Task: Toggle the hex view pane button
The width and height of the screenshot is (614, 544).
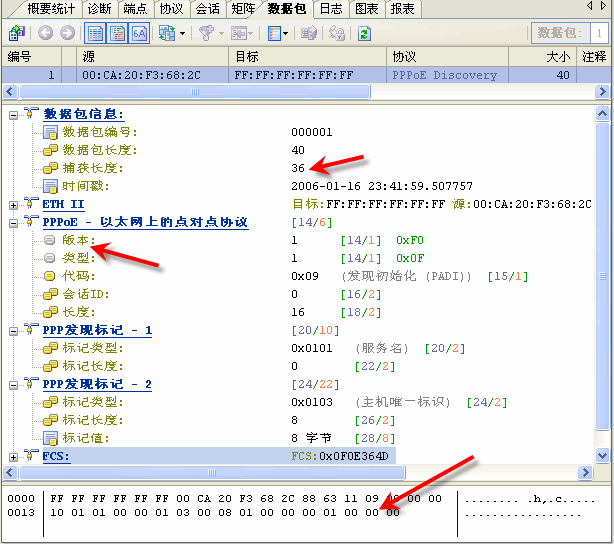Action: coord(139,33)
